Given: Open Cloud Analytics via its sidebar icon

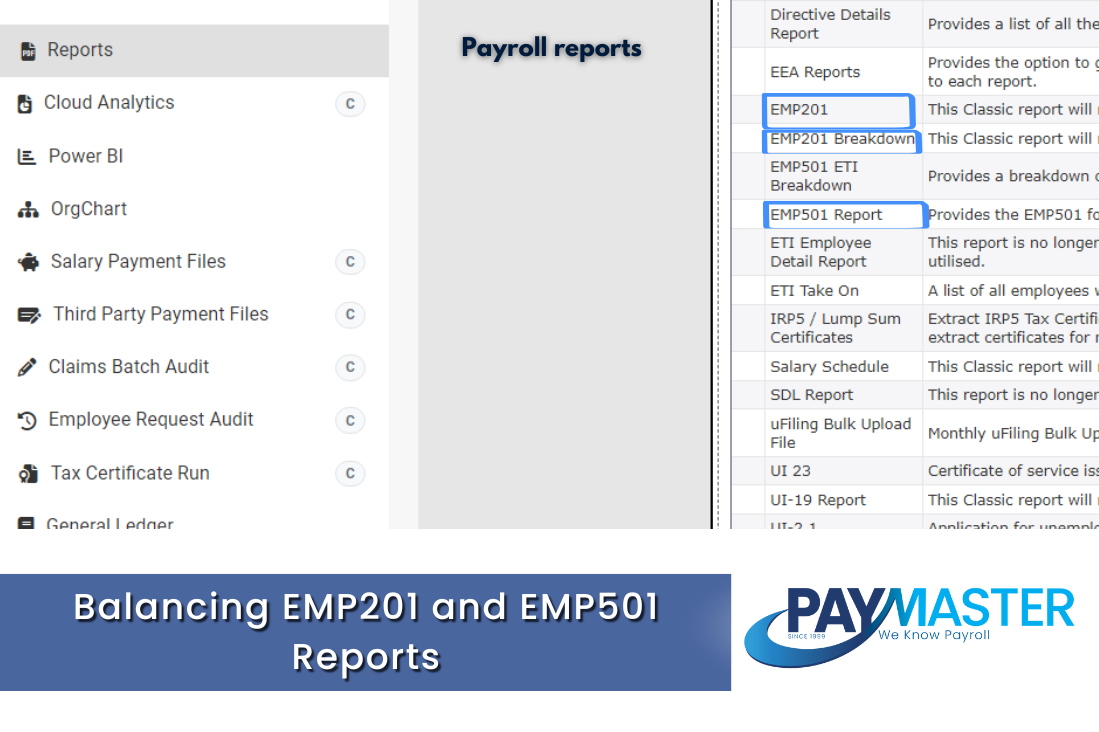Looking at the screenshot, I should click(x=23, y=103).
